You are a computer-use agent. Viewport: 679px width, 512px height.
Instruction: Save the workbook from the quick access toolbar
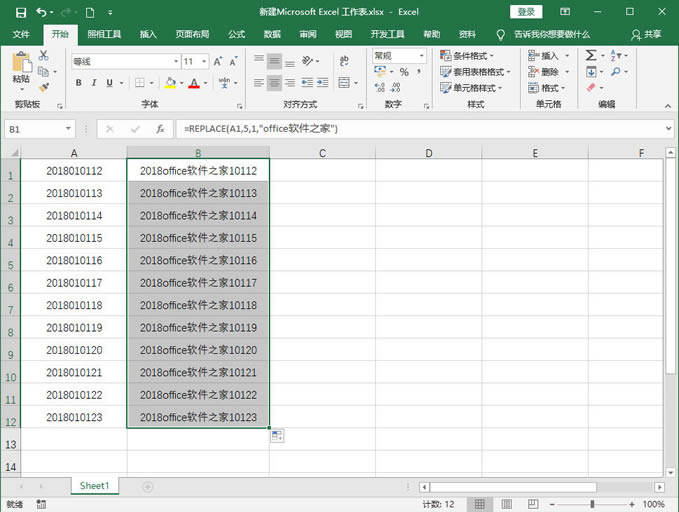[x=17, y=12]
